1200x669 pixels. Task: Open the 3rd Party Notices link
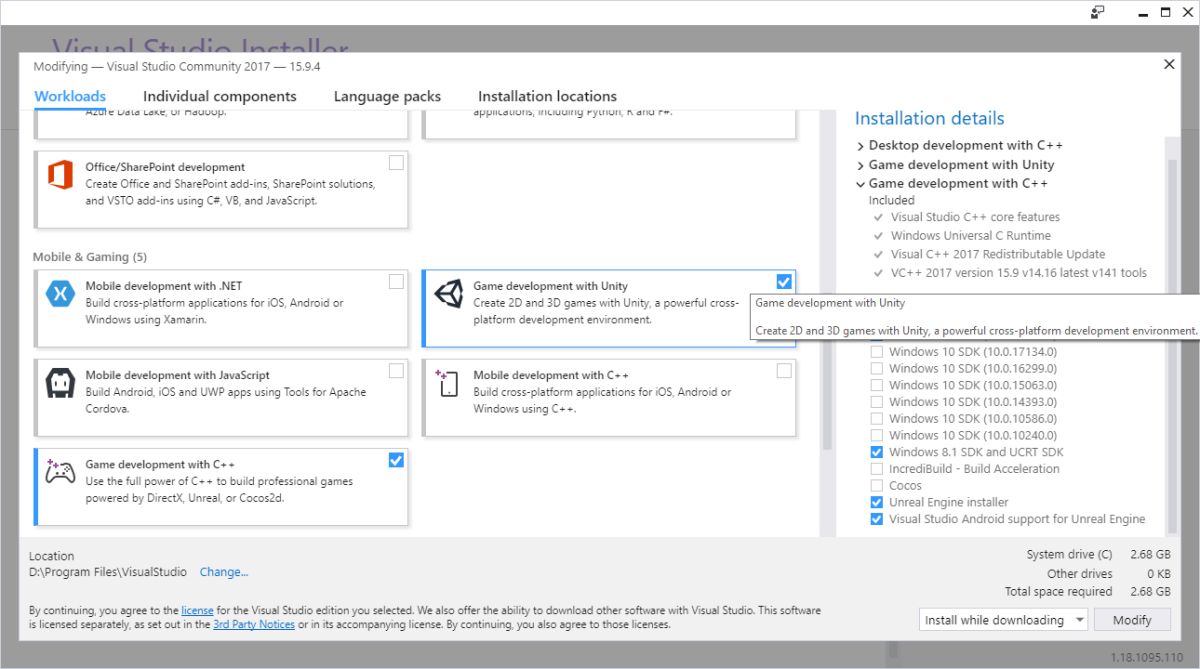tap(254, 624)
